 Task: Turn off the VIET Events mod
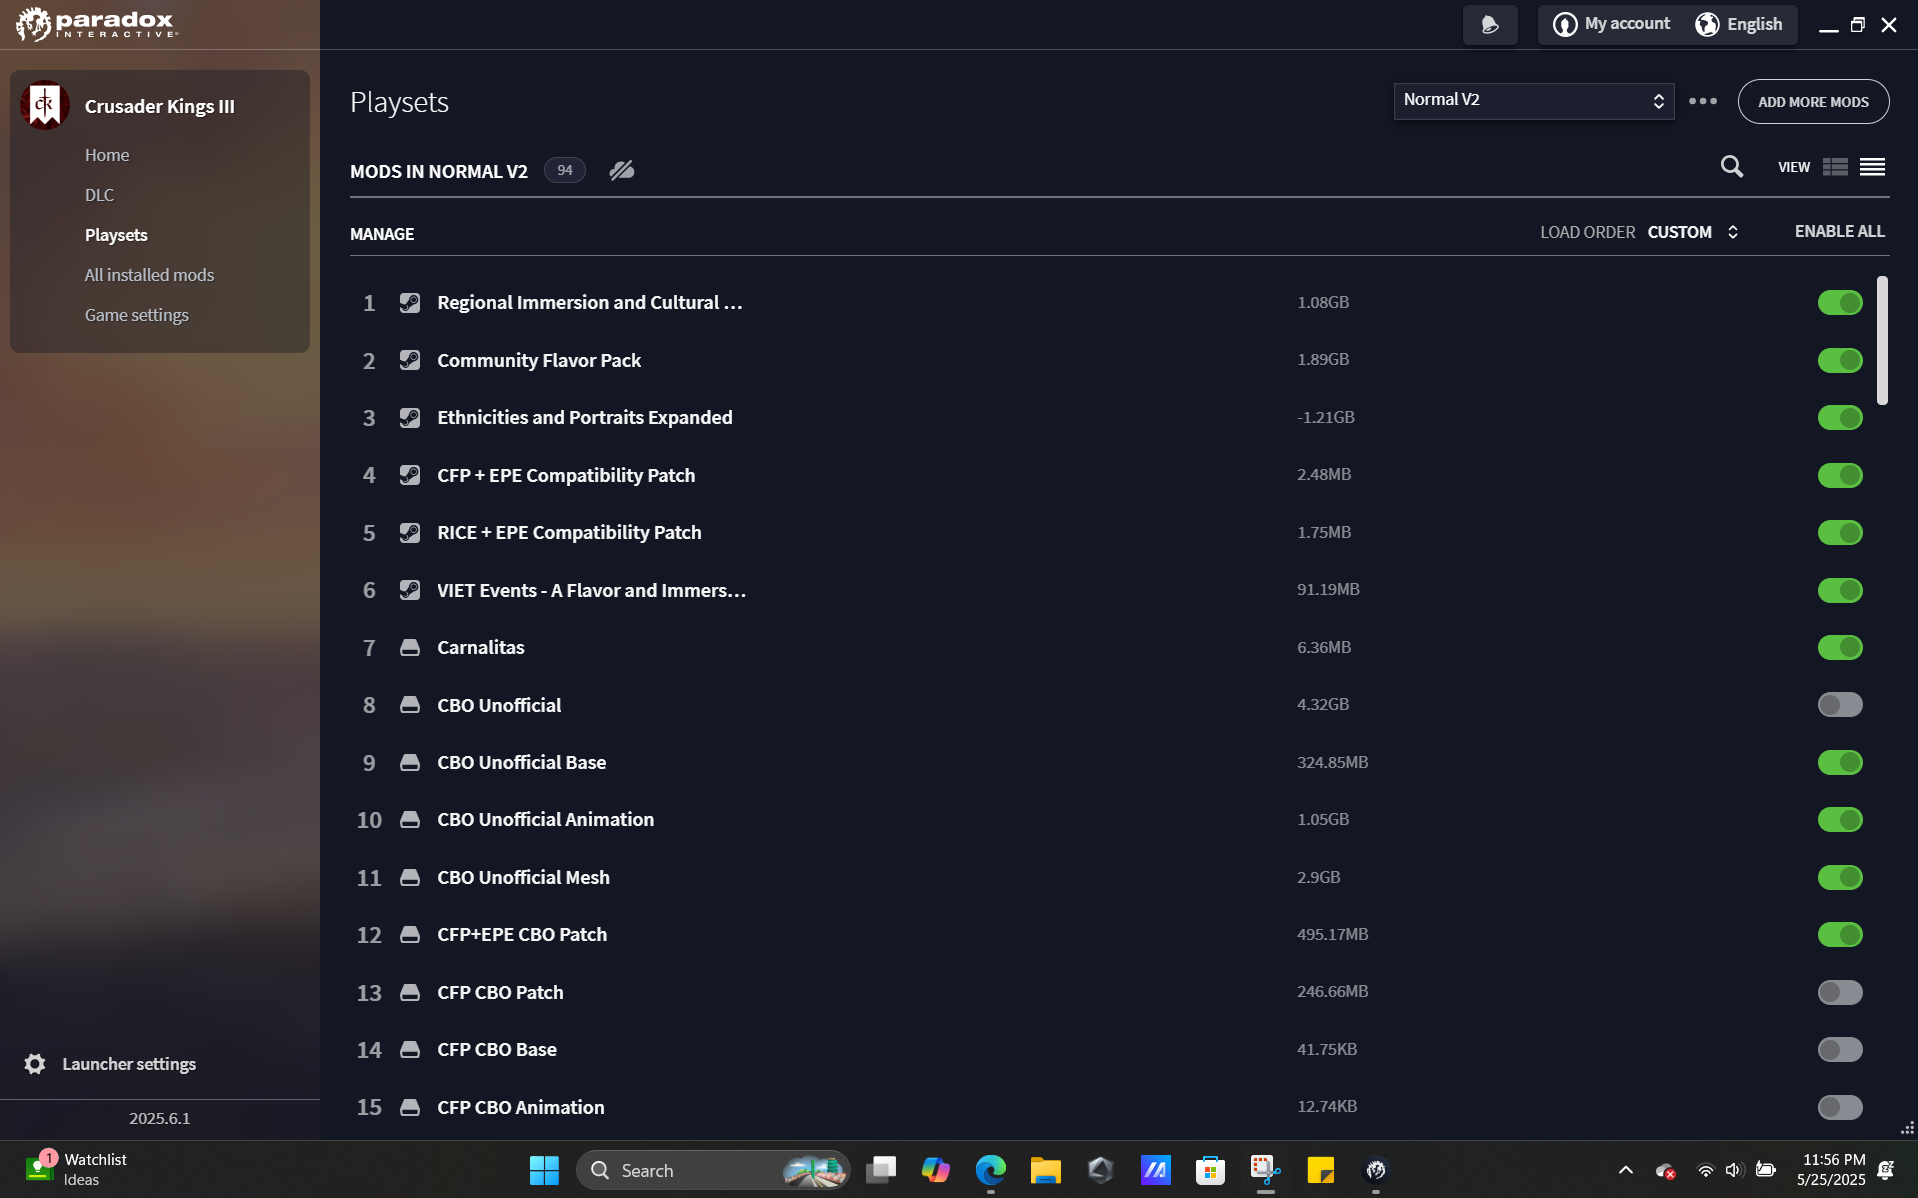pyautogui.click(x=1840, y=590)
